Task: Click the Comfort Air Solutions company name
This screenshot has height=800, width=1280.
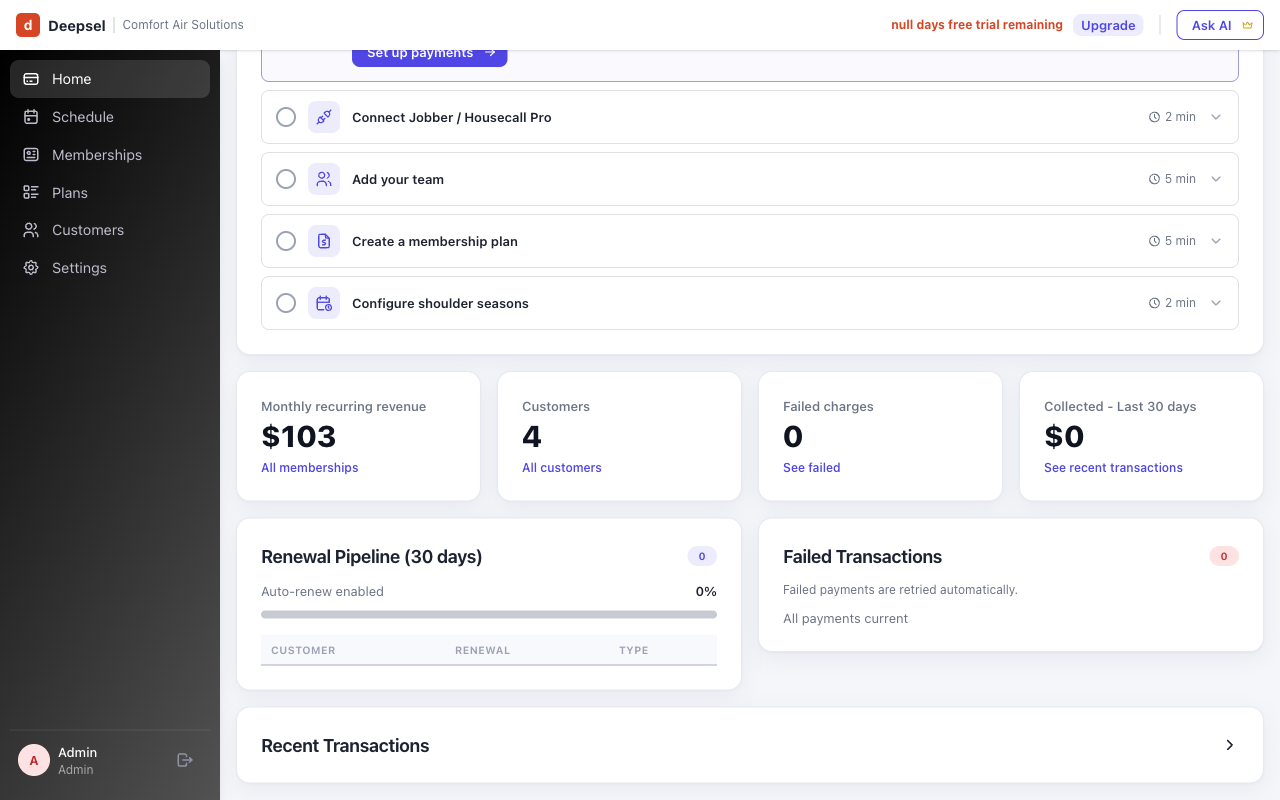Action: (183, 25)
